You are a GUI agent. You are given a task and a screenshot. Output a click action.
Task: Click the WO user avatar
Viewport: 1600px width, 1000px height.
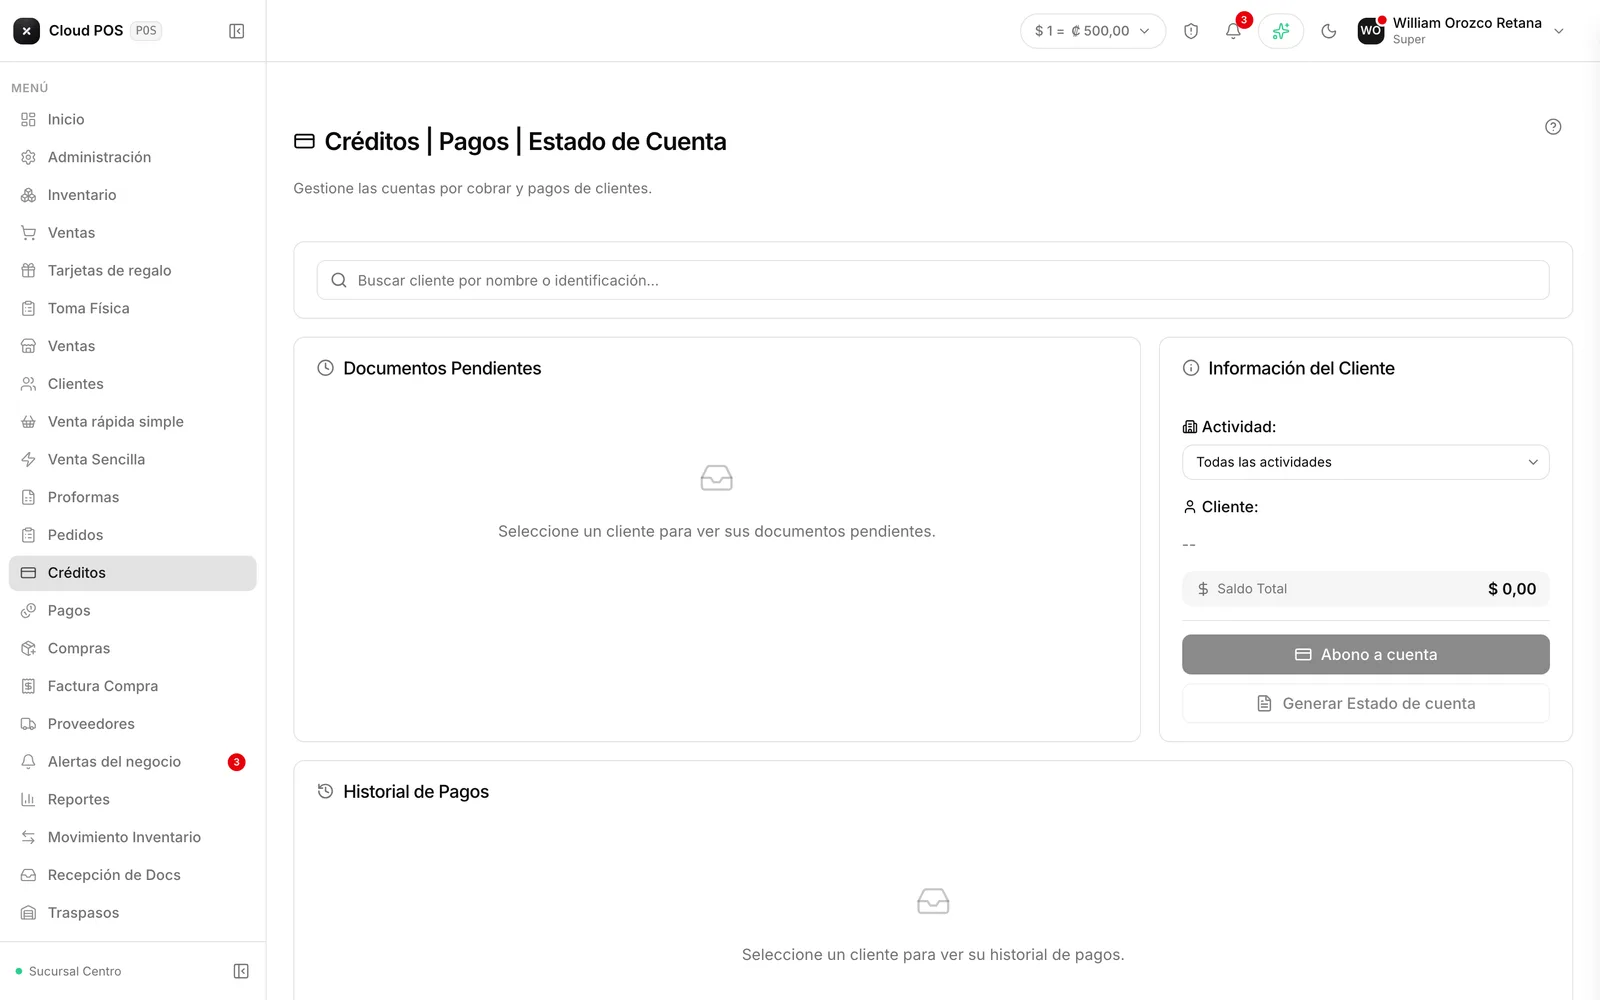(1371, 31)
